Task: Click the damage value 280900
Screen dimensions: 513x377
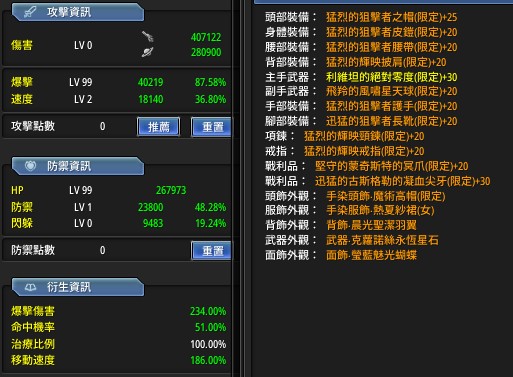Action: click(x=206, y=52)
